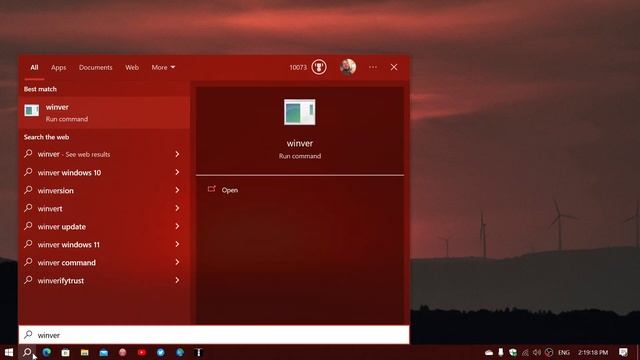Expand arrow beside 'winverifytrust'
Image resolution: width=640 pixels, height=360 pixels.
point(177,280)
